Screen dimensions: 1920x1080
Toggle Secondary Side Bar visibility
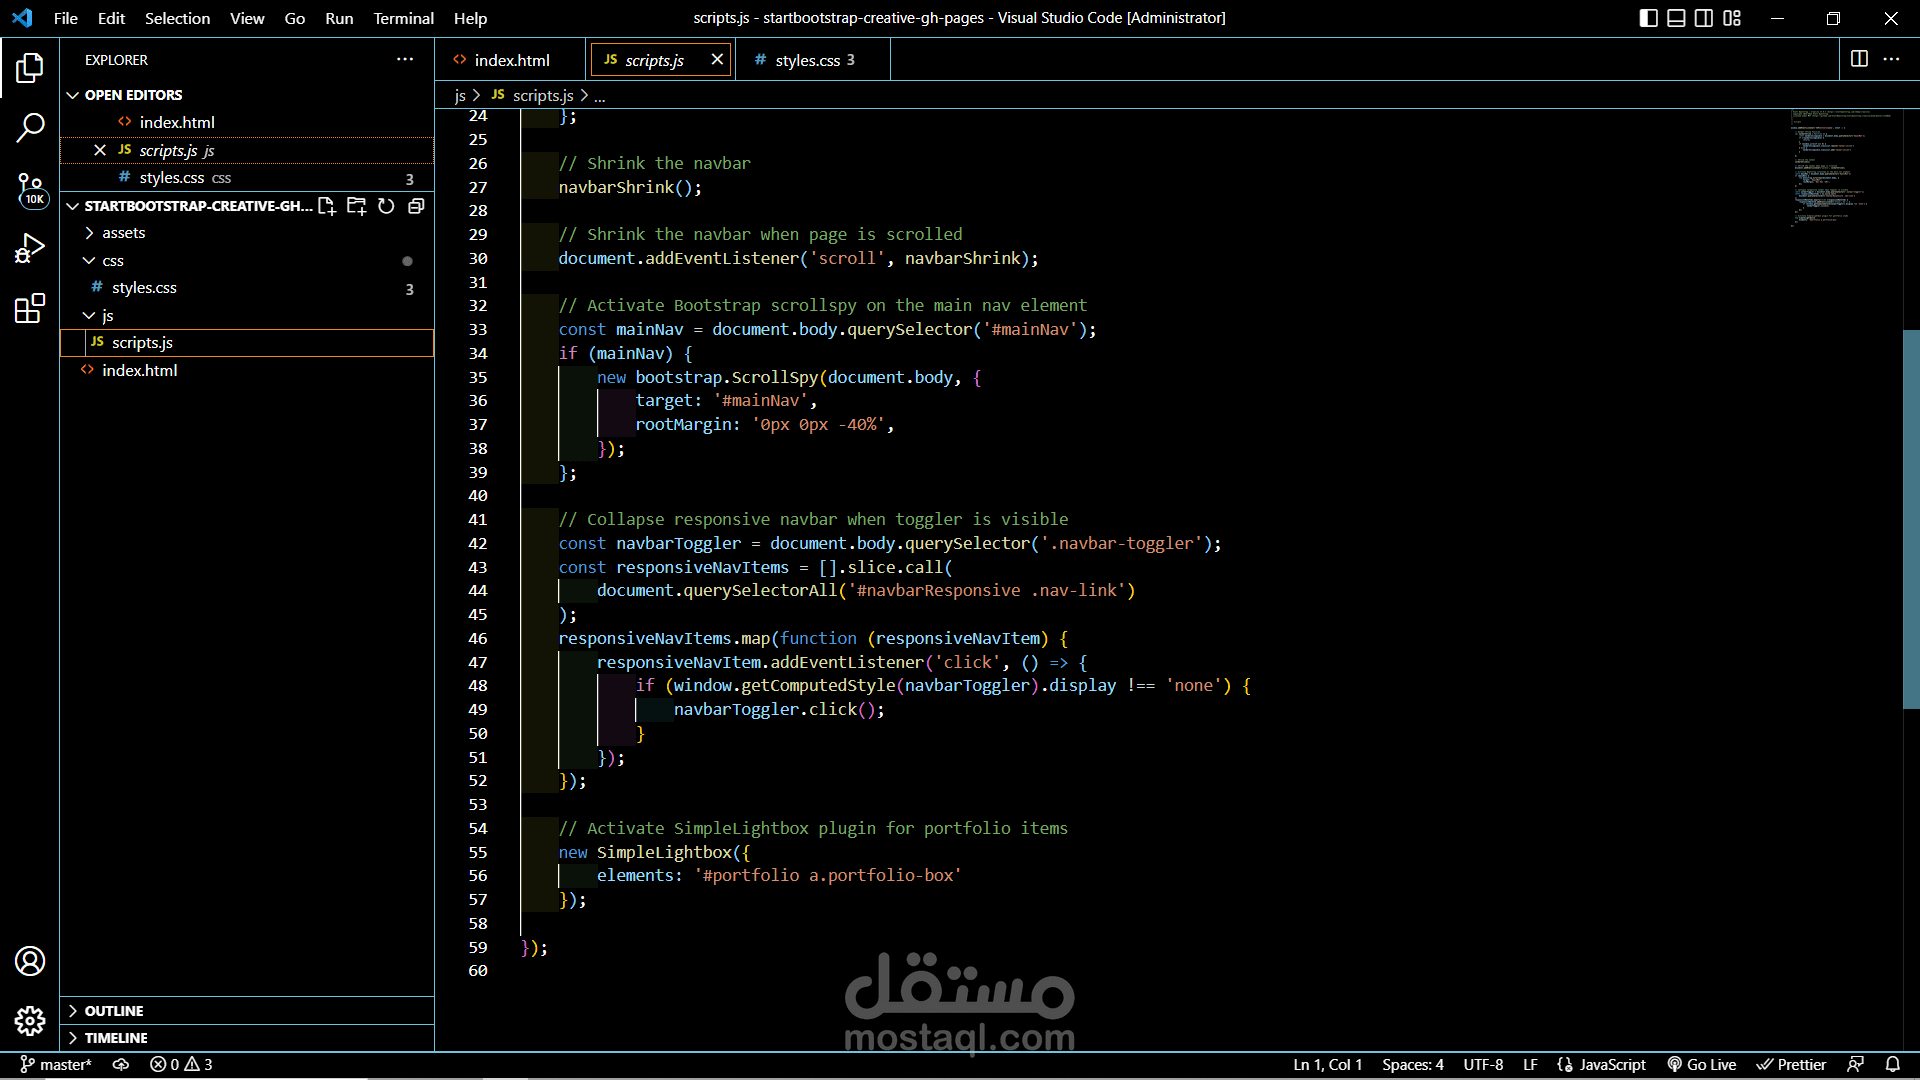pyautogui.click(x=1705, y=18)
